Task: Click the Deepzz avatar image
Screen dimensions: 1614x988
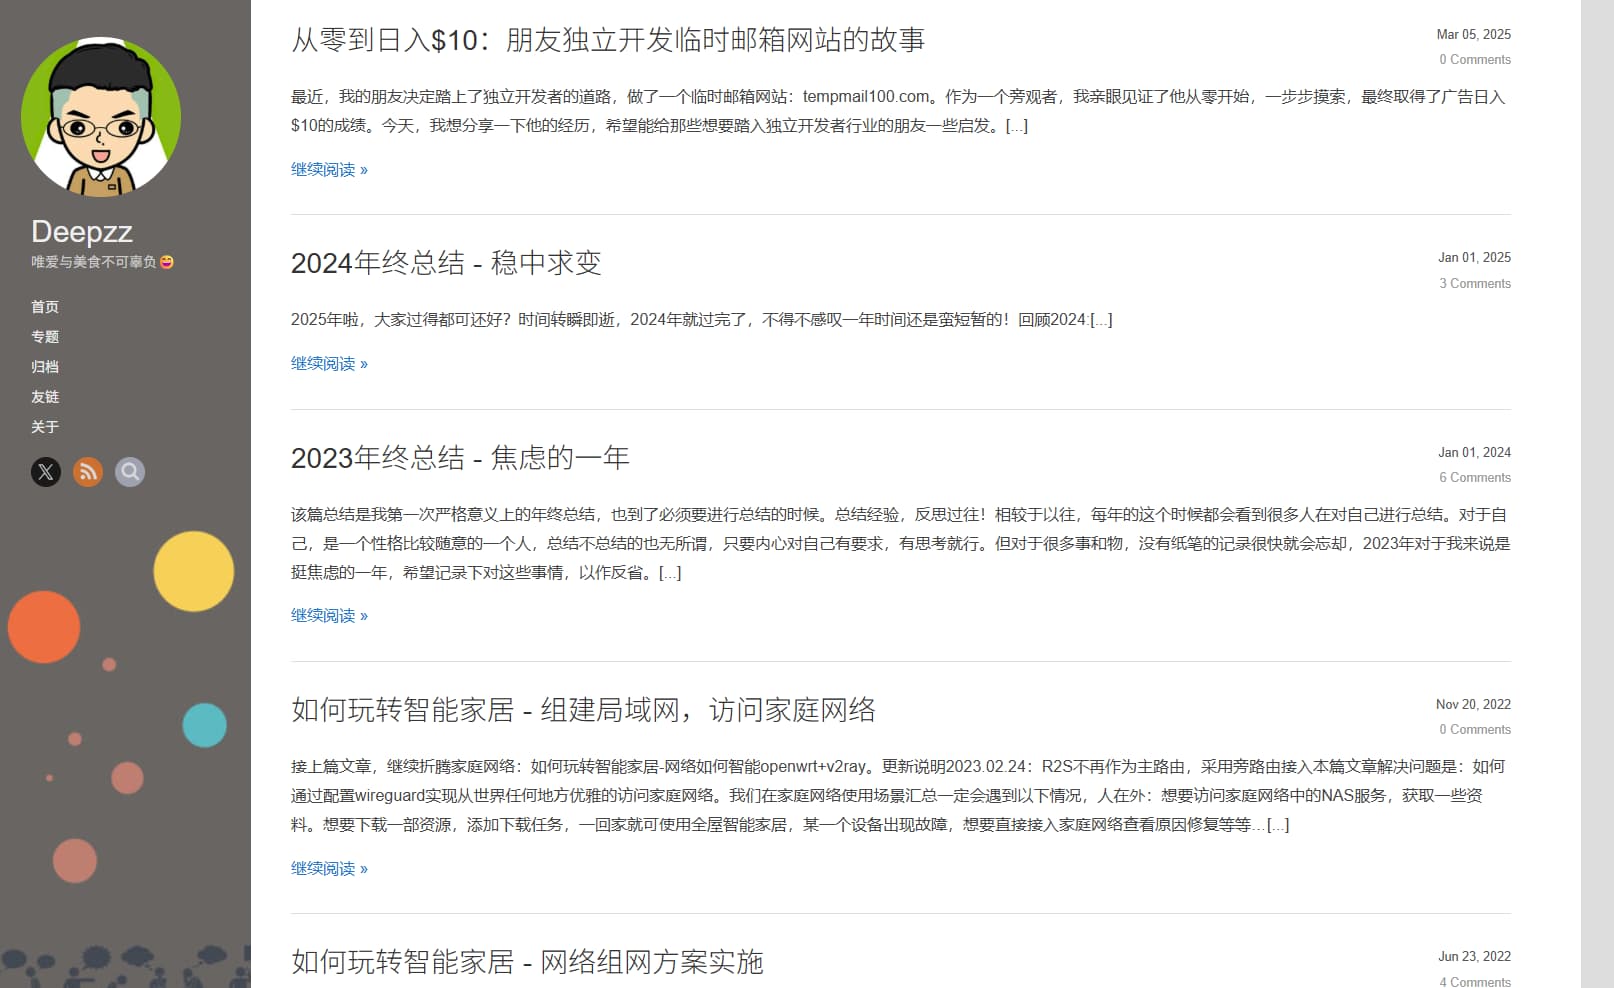Action: [100, 115]
